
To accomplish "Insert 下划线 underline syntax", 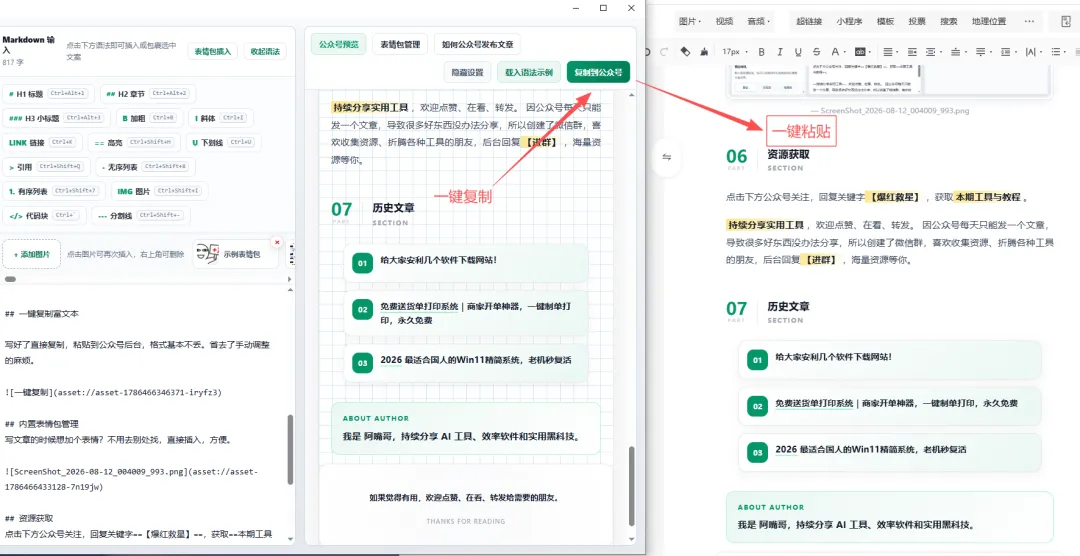I will click(224, 143).
